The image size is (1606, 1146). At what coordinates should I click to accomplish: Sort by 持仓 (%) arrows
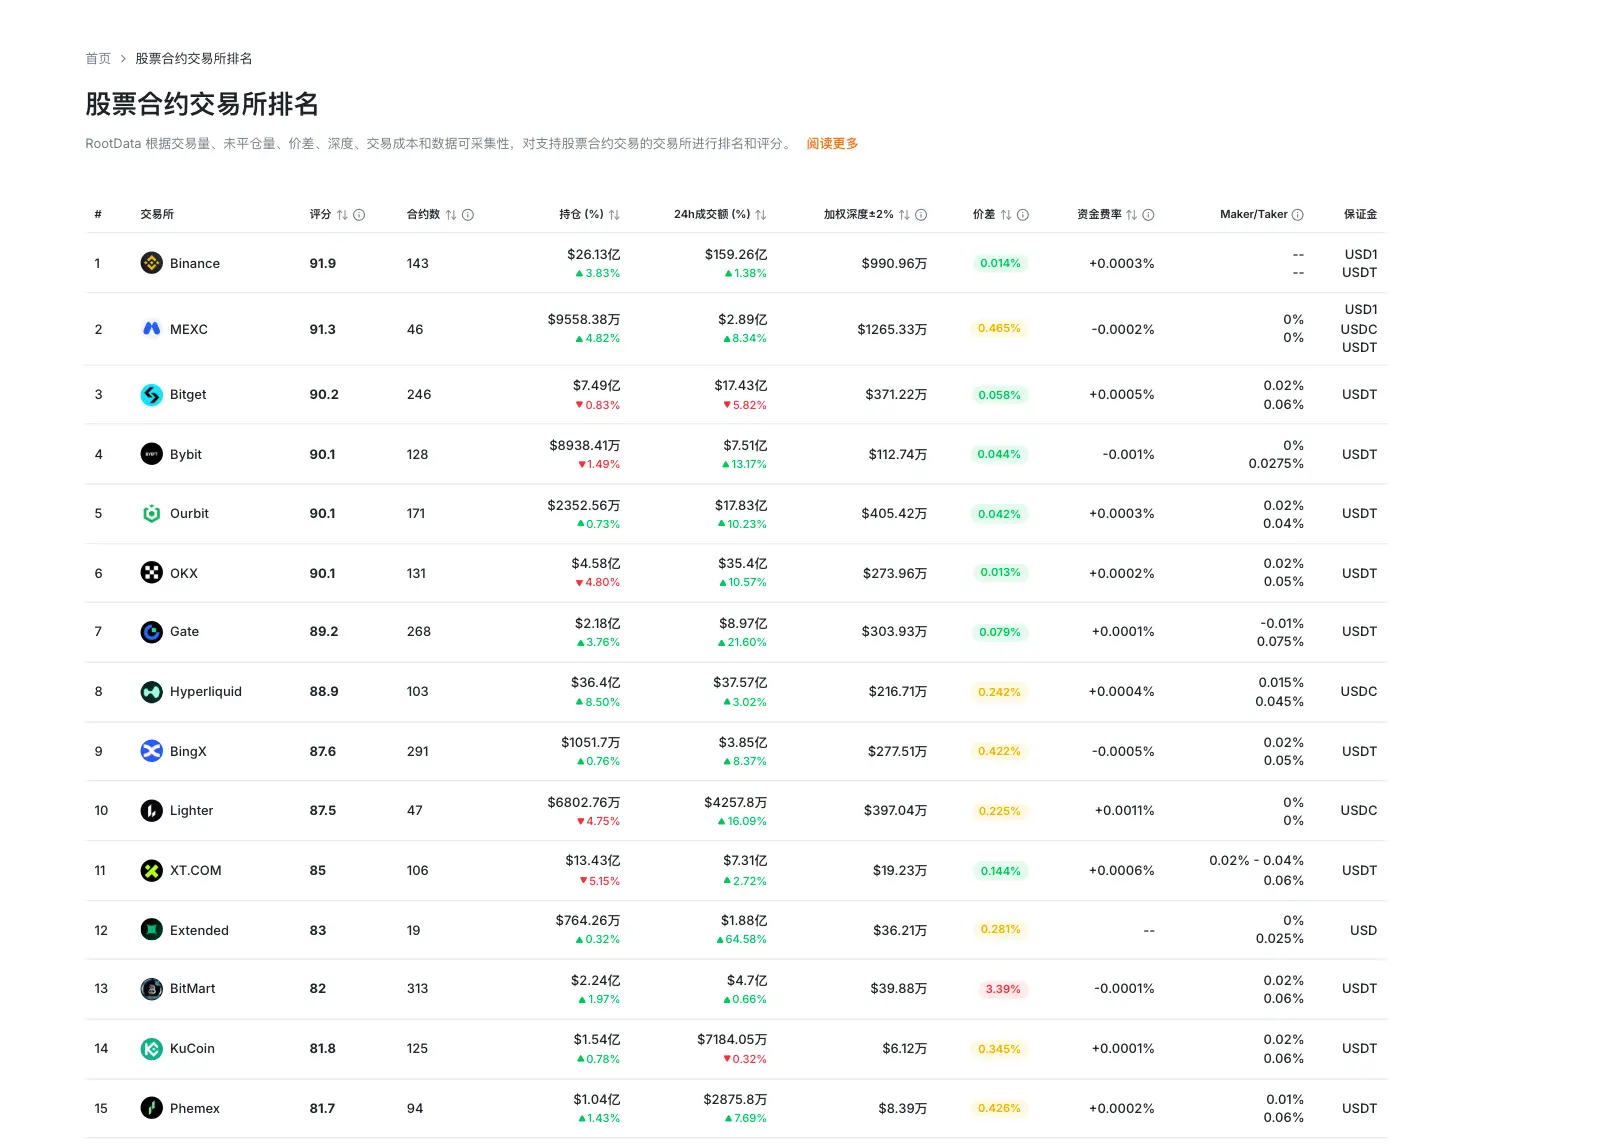tap(614, 215)
